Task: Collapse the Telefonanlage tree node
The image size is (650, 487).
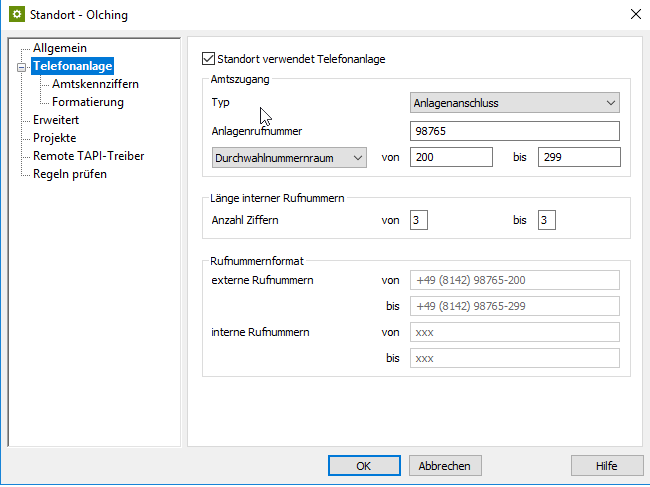Action: pos(21,66)
